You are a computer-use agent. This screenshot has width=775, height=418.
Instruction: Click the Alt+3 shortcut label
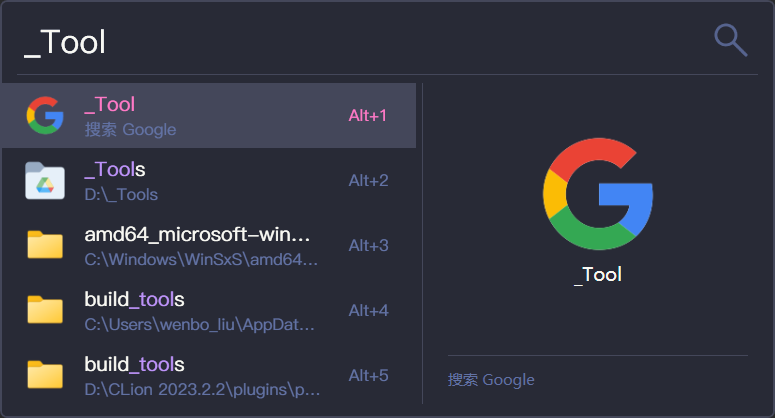[368, 246]
